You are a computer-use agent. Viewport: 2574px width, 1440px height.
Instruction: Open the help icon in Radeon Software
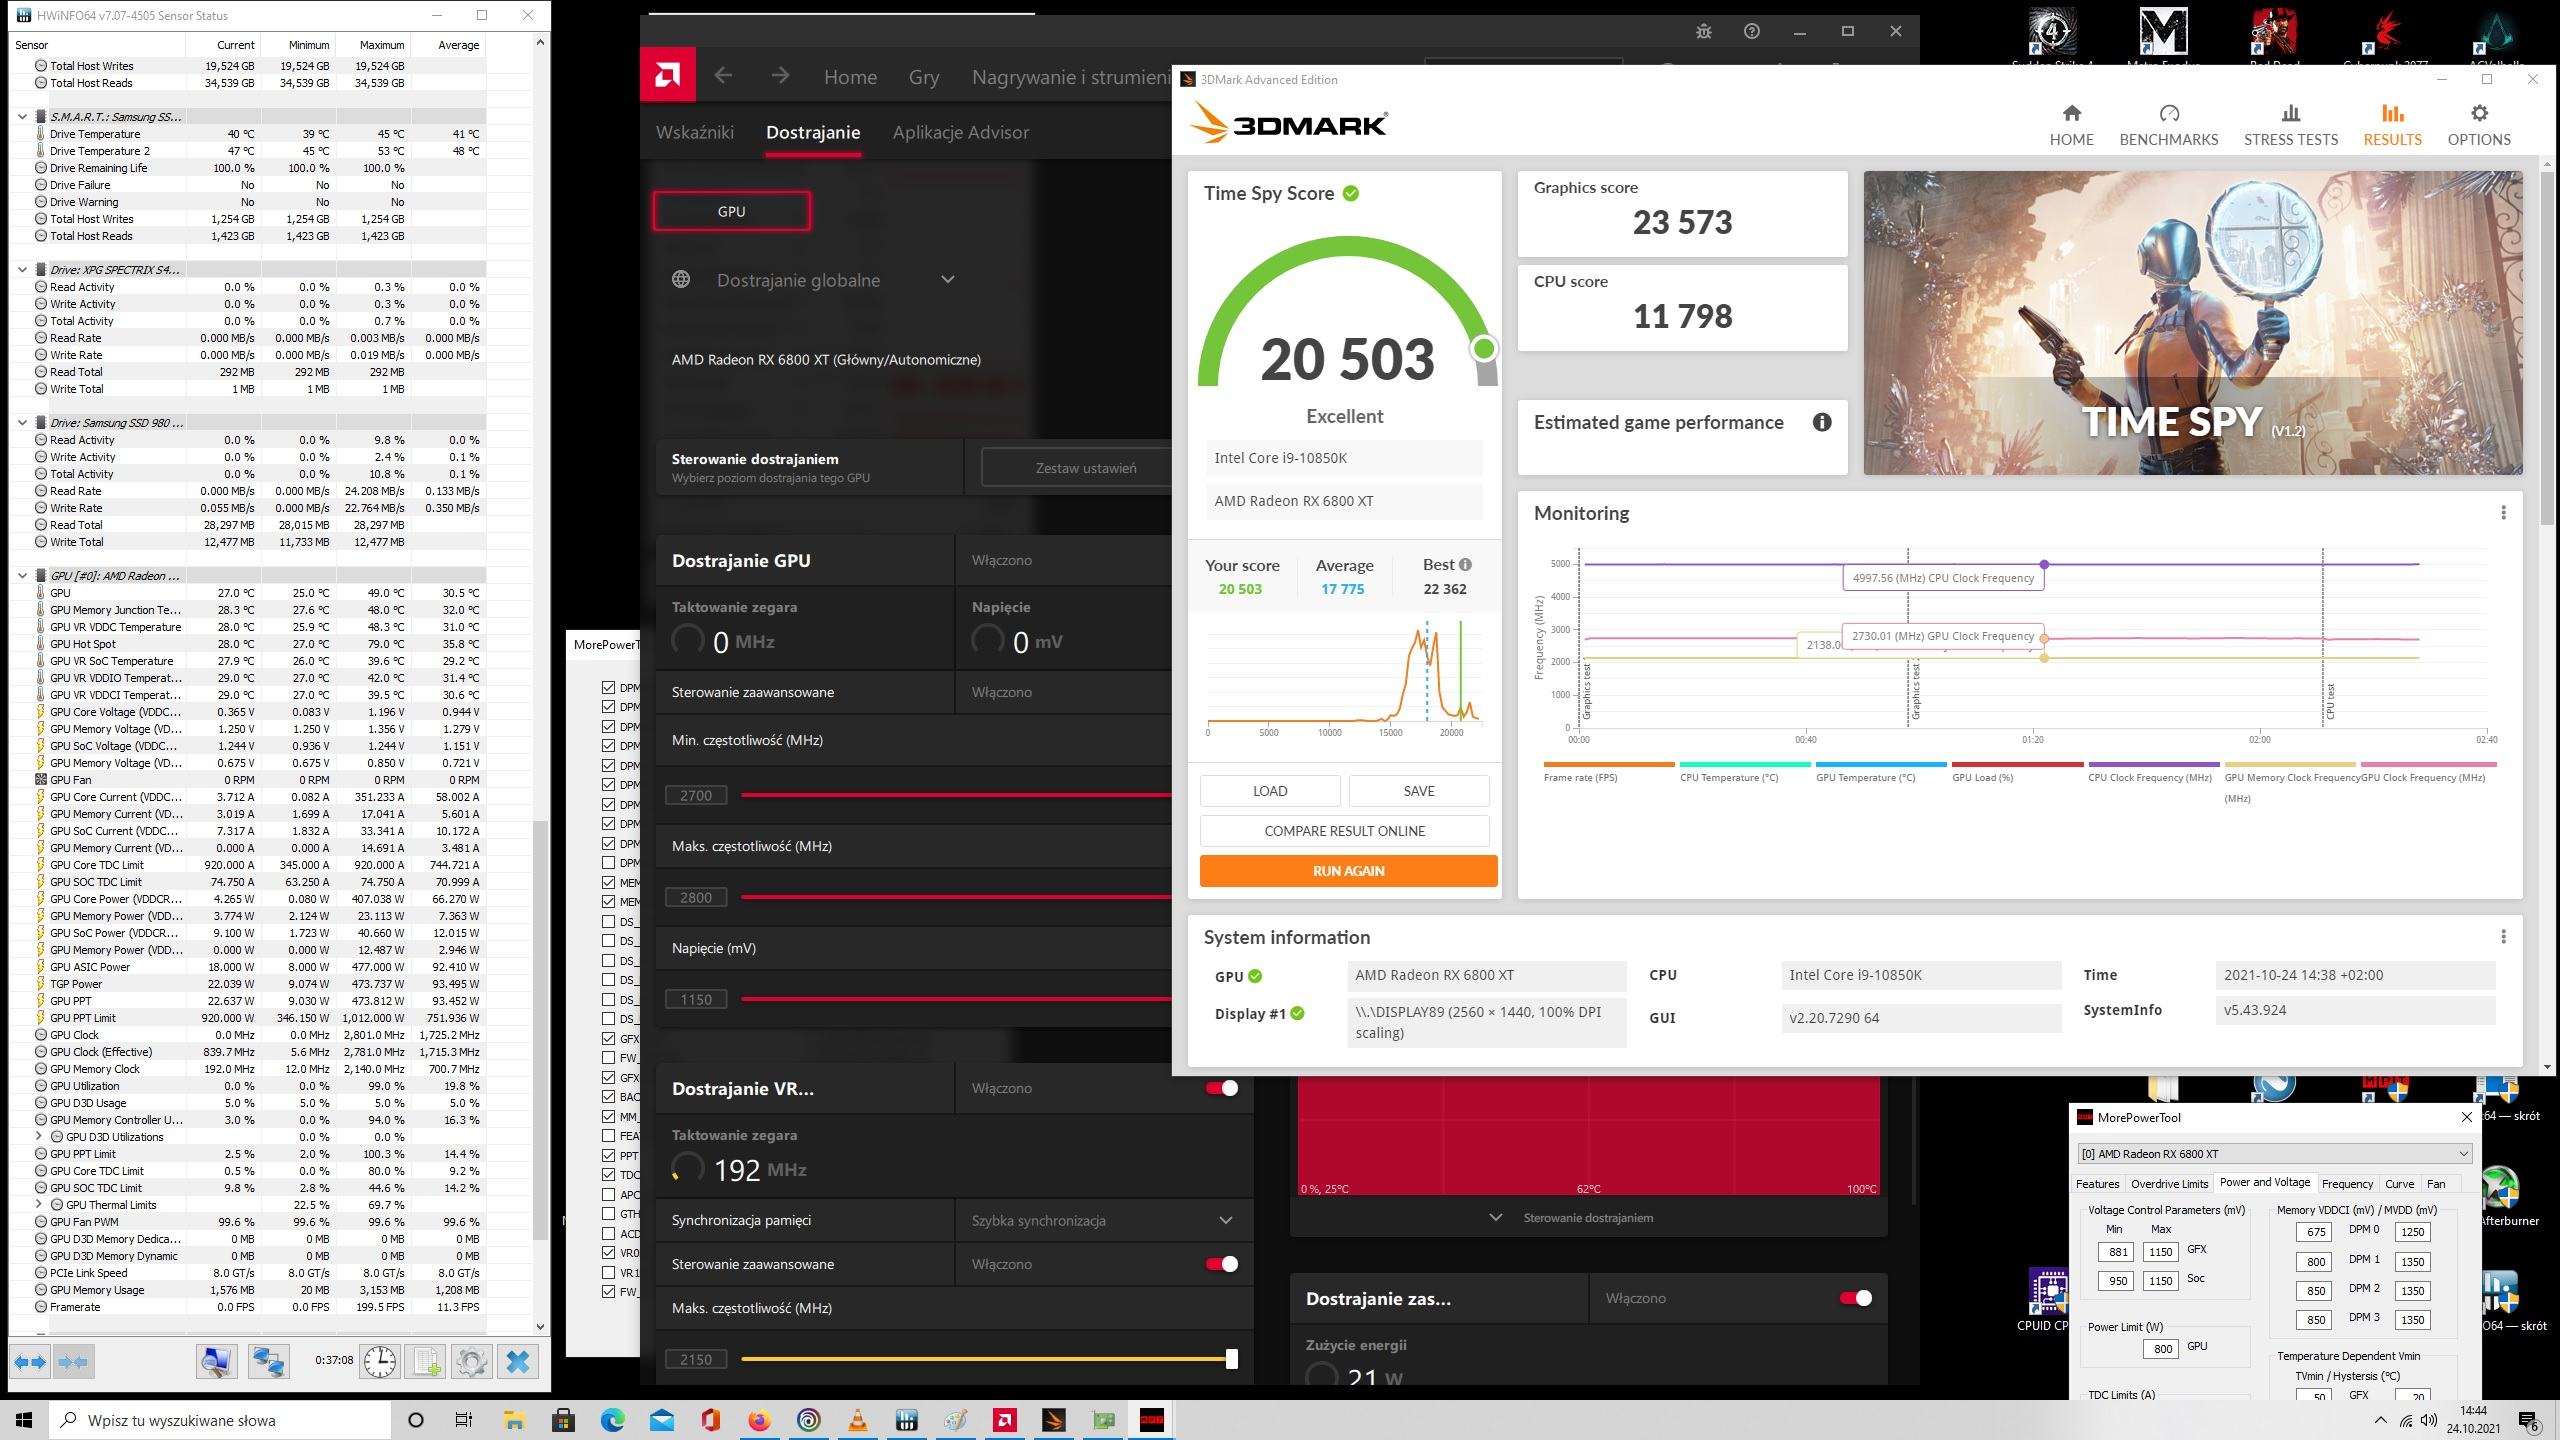1752,31
